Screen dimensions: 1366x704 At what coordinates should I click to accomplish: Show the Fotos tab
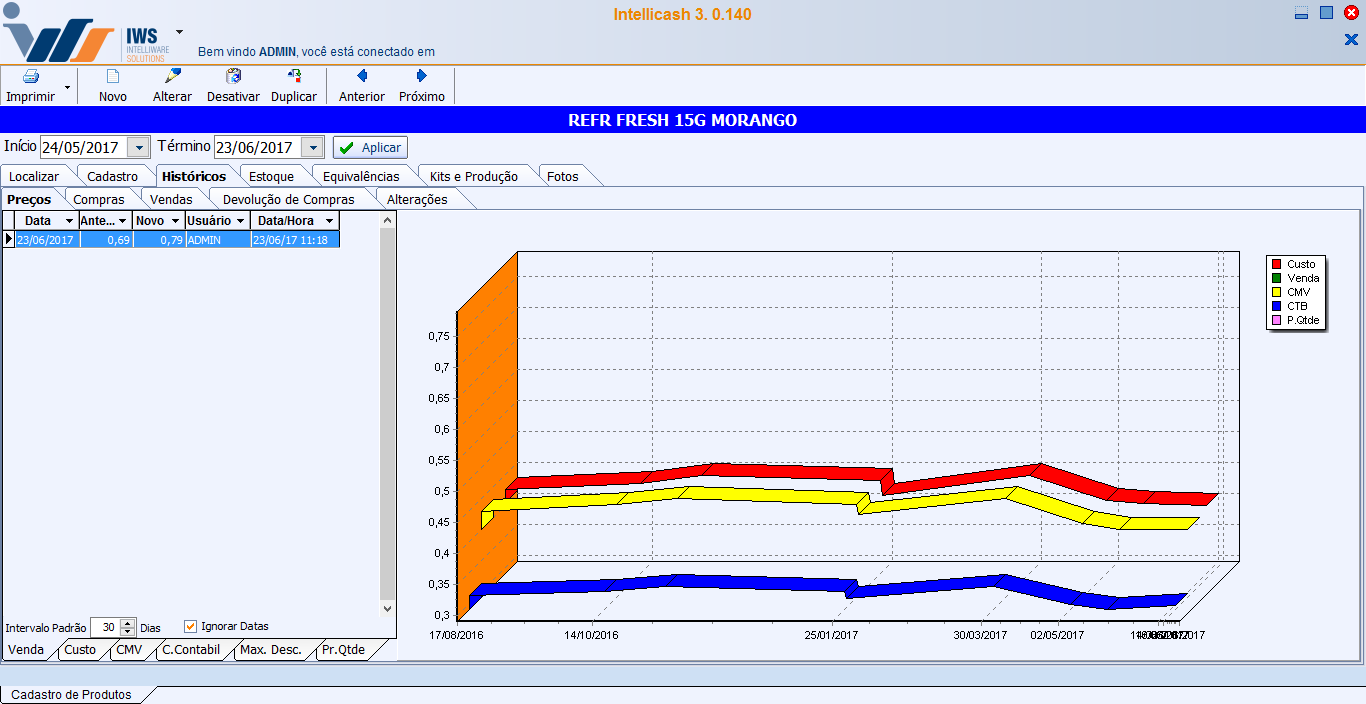563,176
